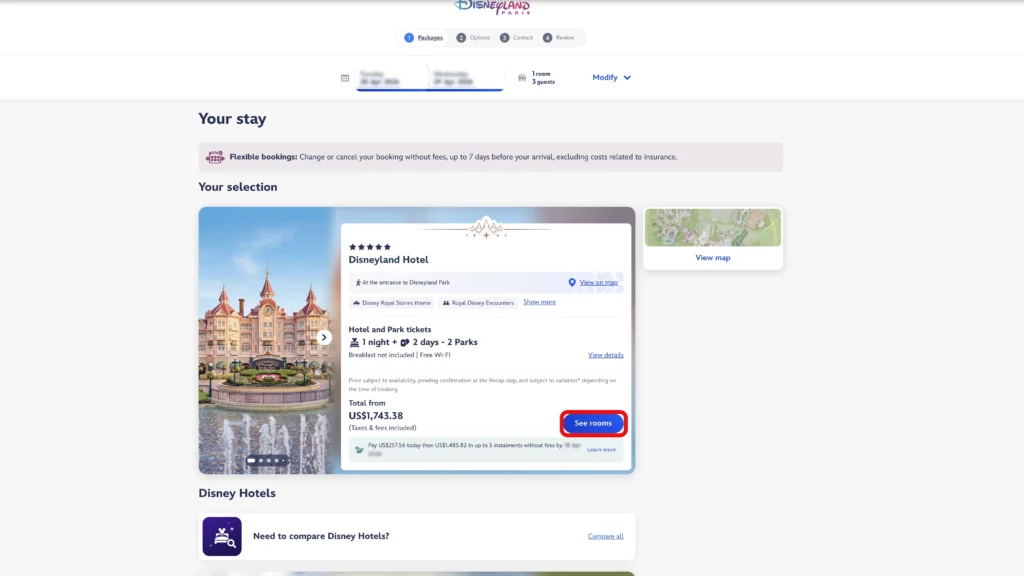Advance hotel photo with next arrow
This screenshot has height=576, width=1024.
pyautogui.click(x=324, y=338)
